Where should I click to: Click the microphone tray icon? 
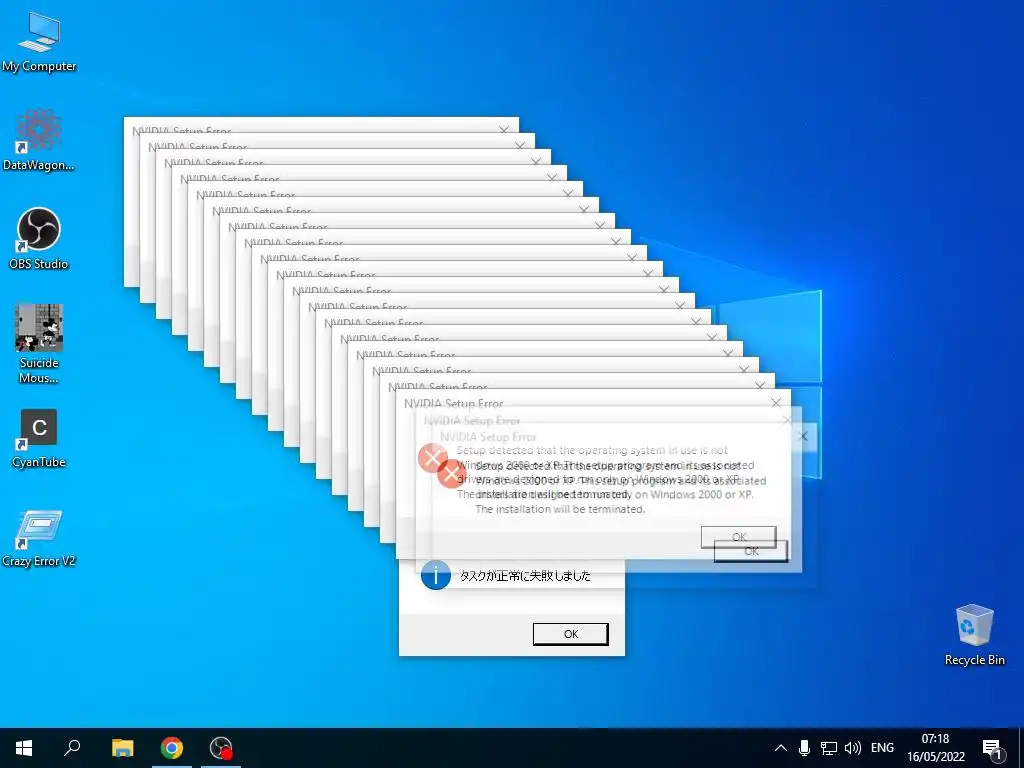(805, 748)
